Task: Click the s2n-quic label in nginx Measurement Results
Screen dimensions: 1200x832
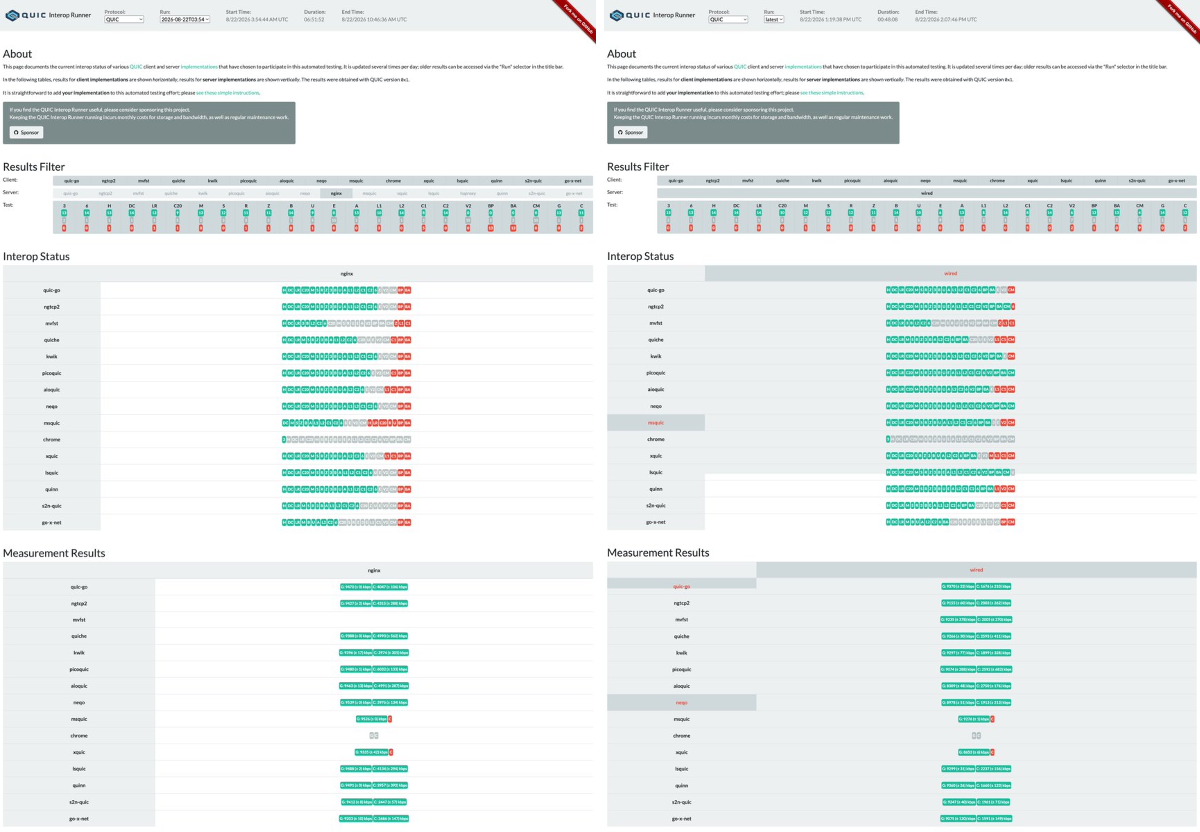Action: pos(79,802)
